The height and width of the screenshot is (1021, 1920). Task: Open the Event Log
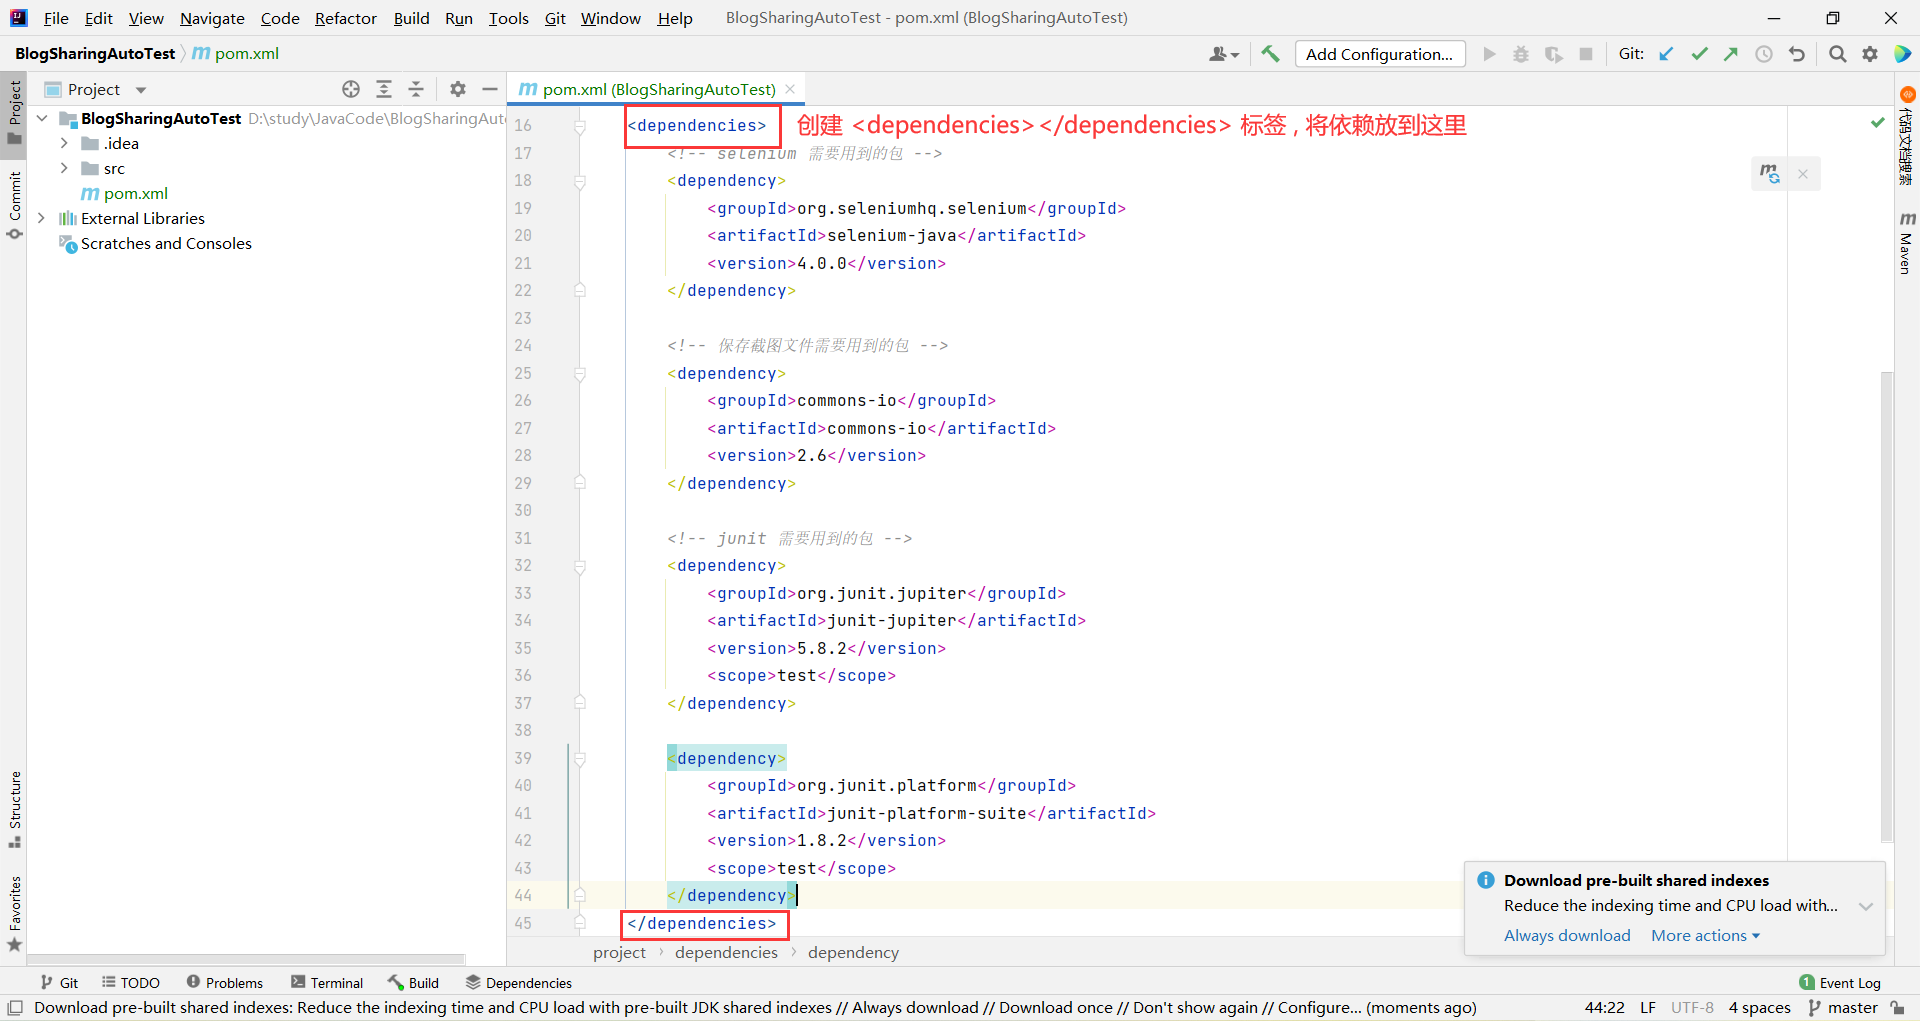coord(1840,983)
